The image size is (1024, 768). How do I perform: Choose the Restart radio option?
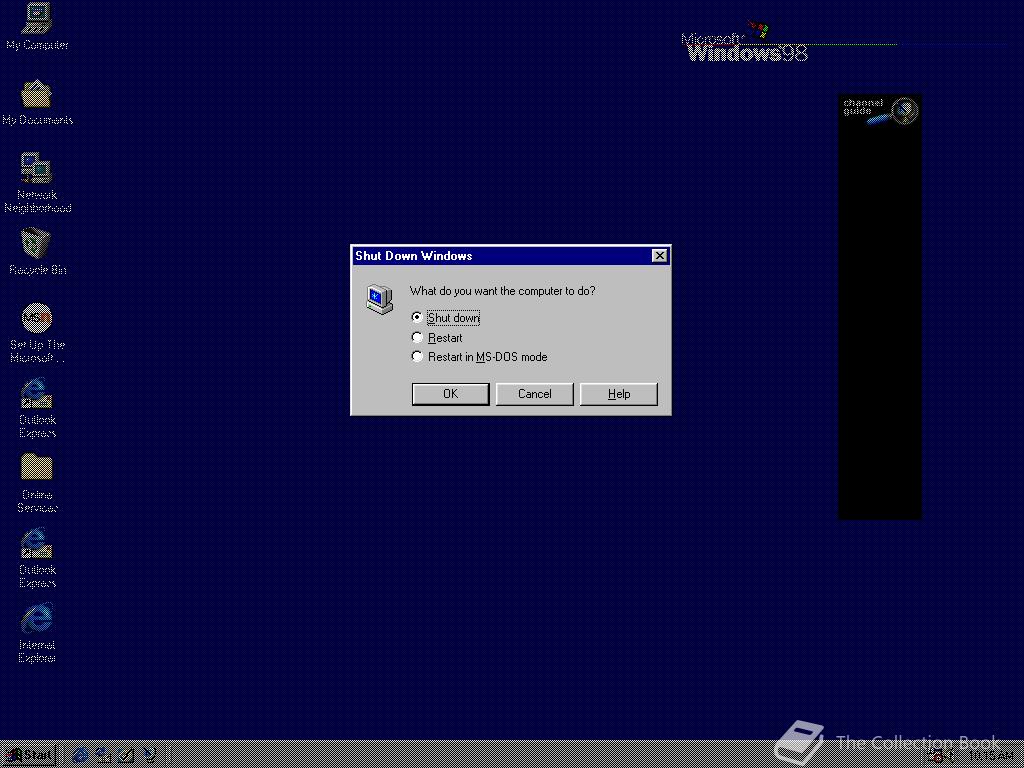438,338
